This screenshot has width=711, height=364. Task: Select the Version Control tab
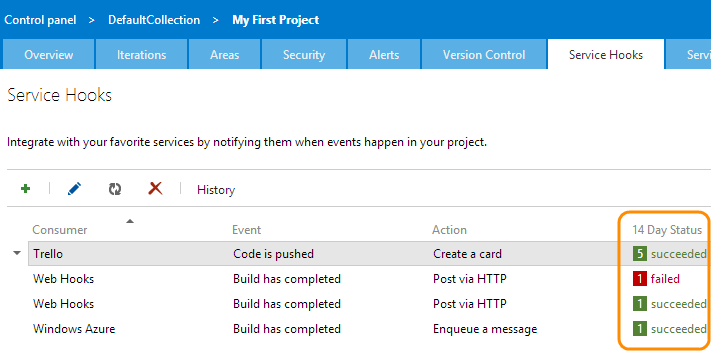(x=484, y=54)
